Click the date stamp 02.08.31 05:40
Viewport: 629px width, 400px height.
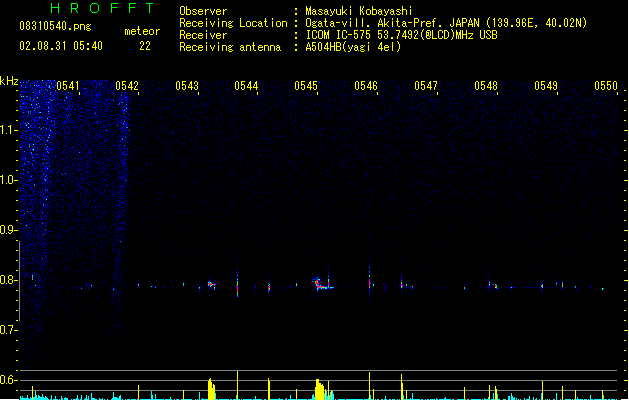tap(61, 46)
